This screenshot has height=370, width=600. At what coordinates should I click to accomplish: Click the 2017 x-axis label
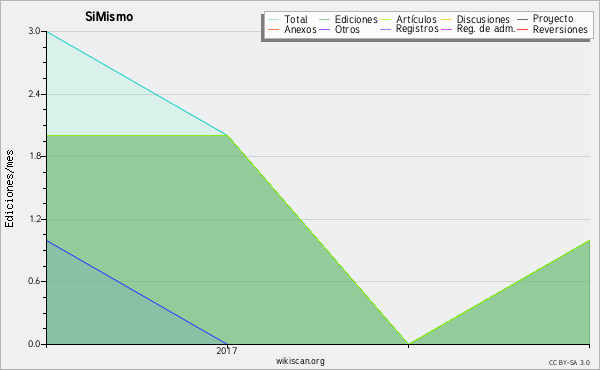[227, 350]
